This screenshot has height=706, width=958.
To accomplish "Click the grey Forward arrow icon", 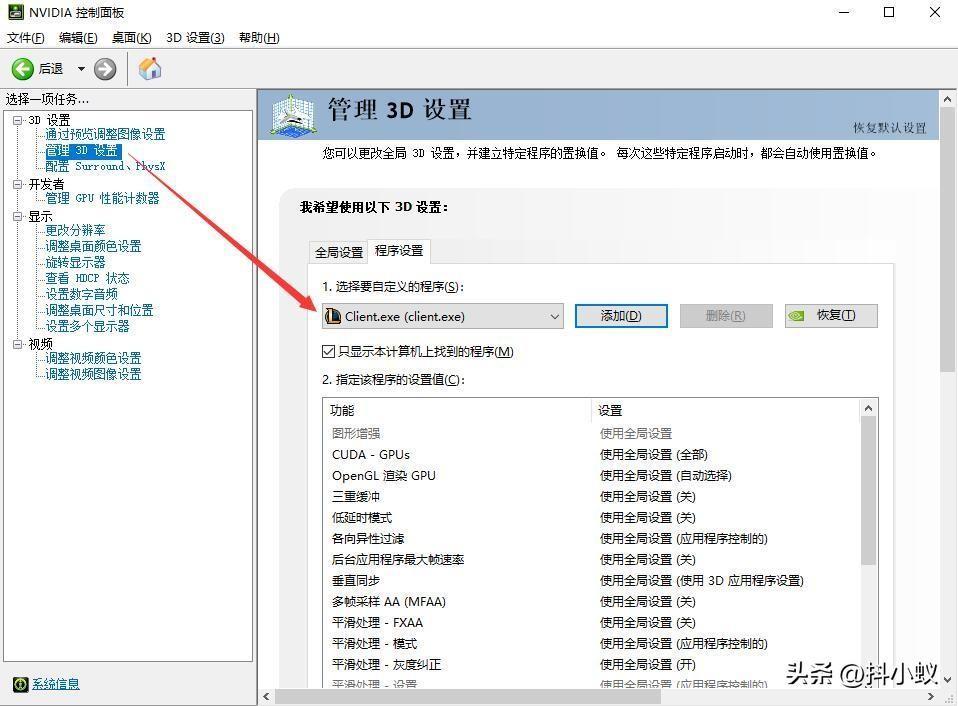I will (105, 69).
